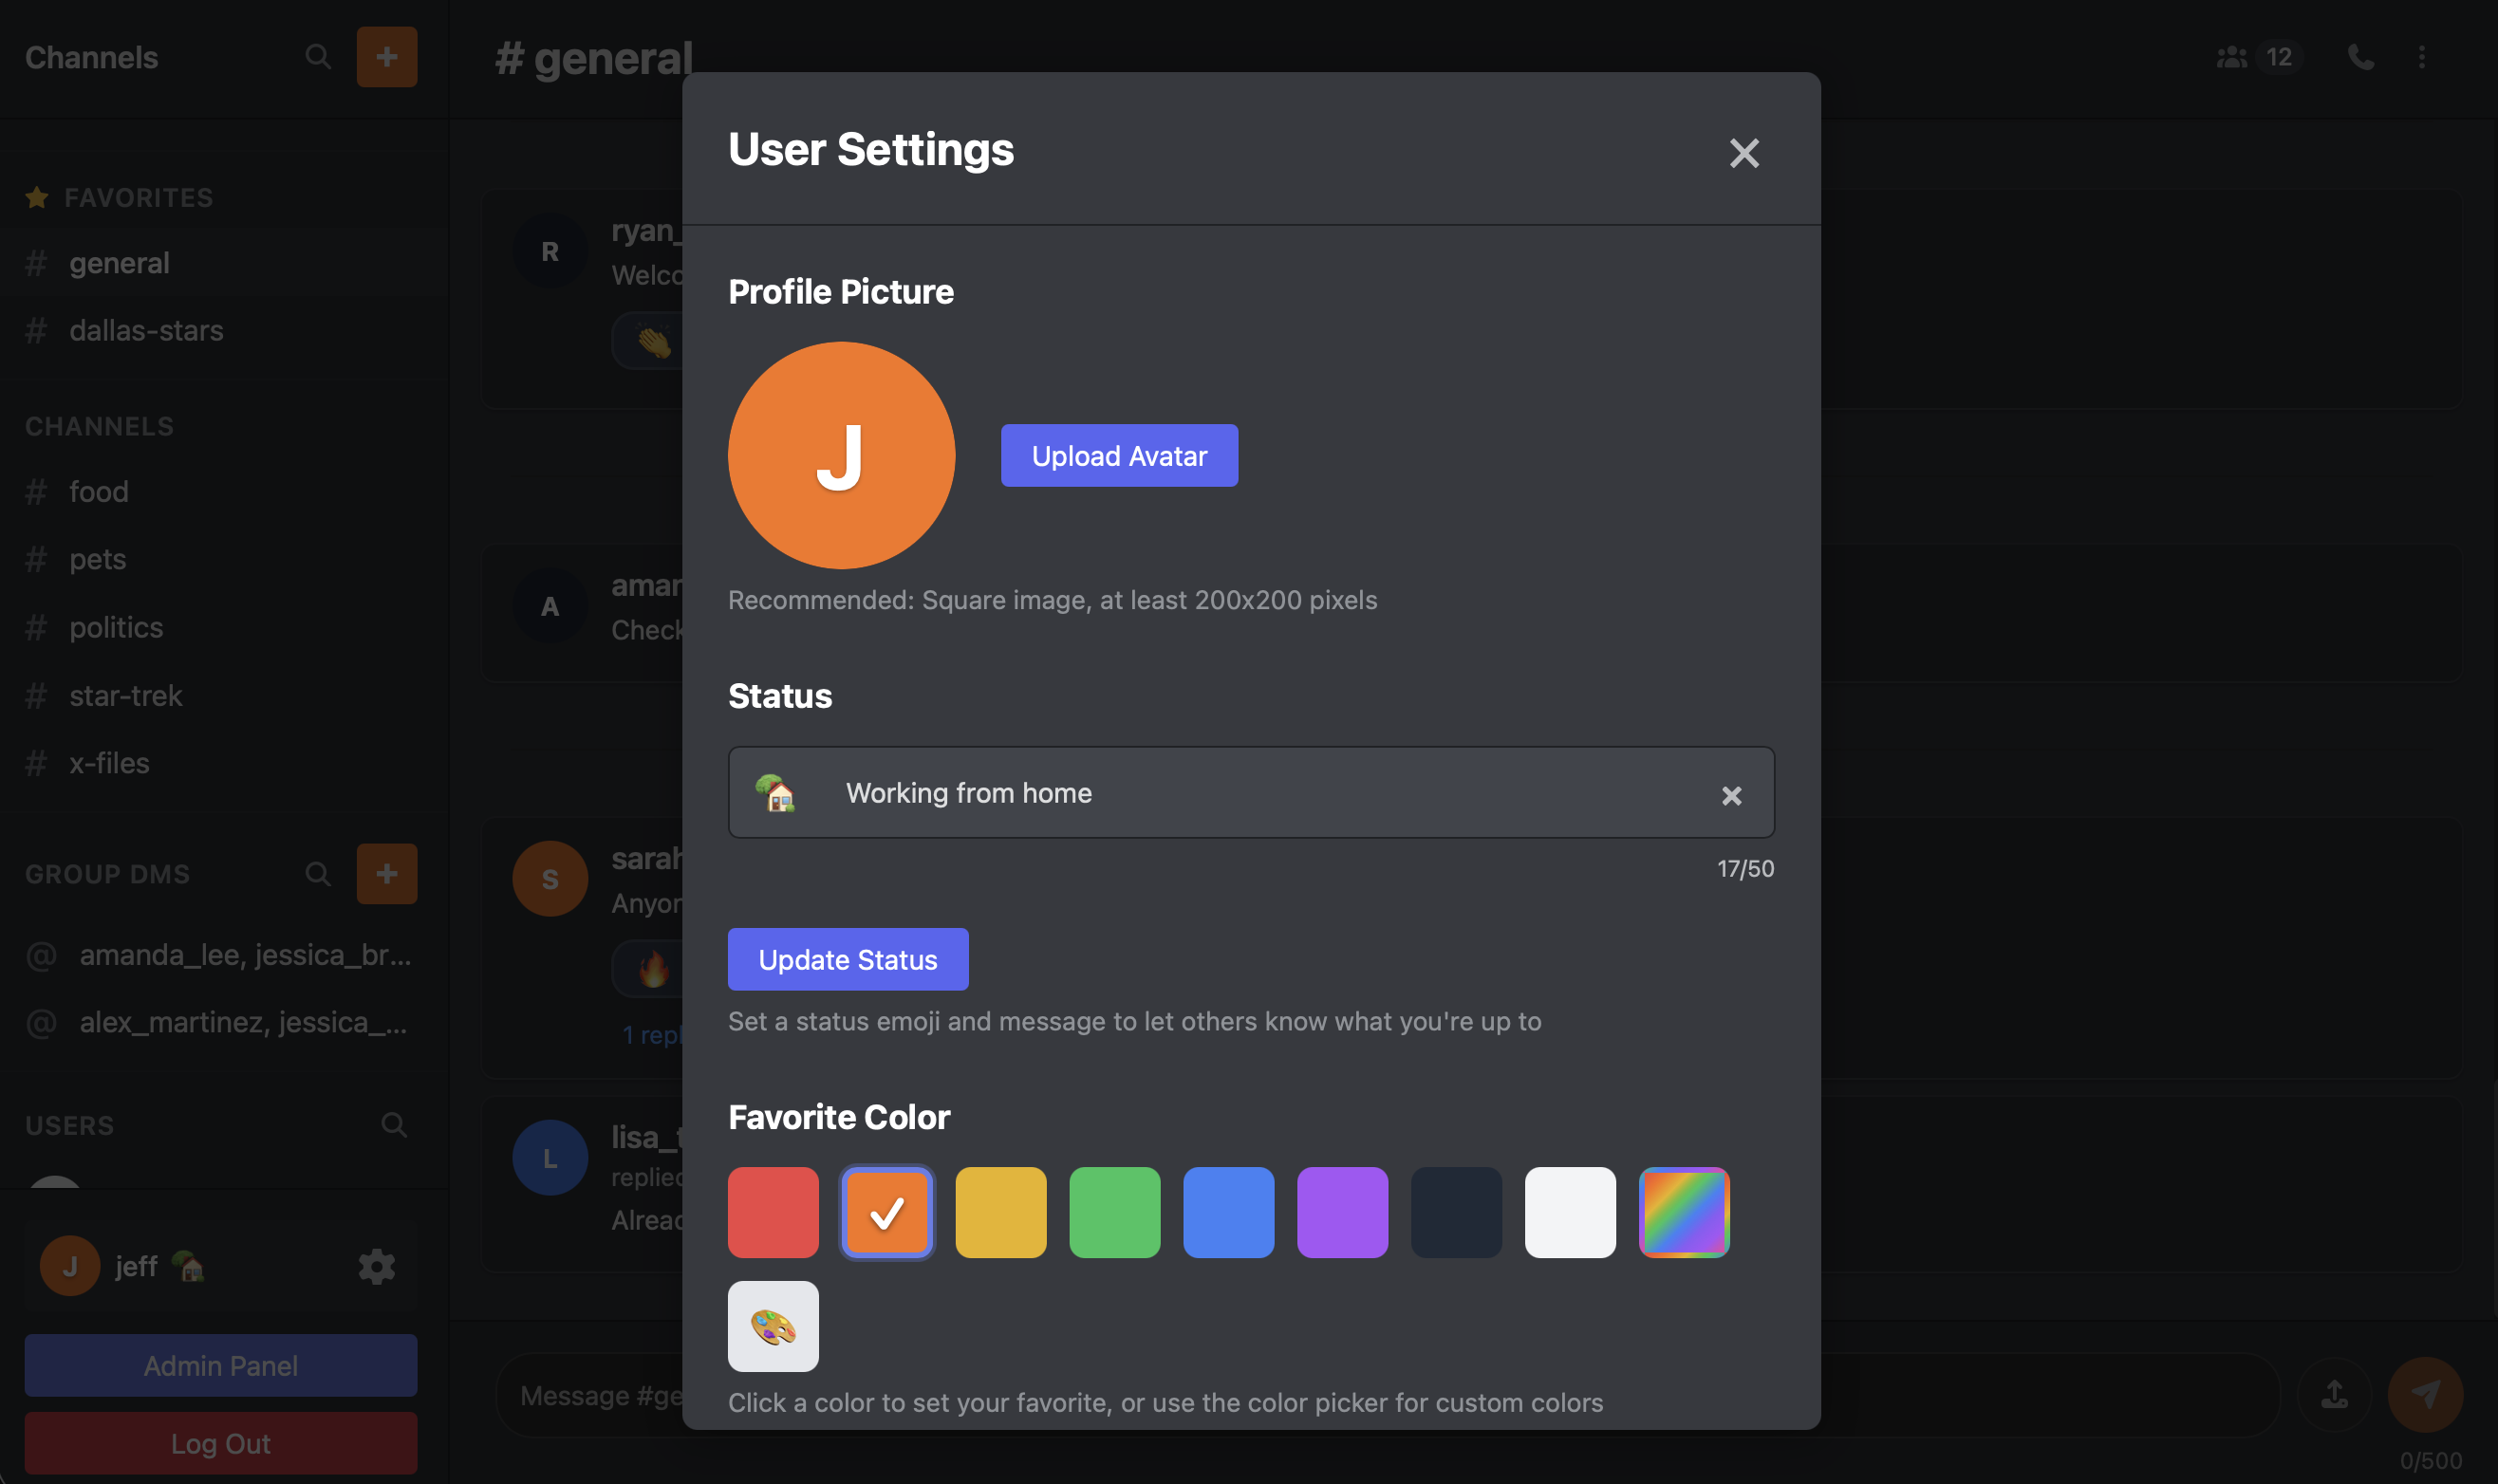The height and width of the screenshot is (1484, 2498).
Task: Select the orange checked color swatch
Action: click(887, 1212)
